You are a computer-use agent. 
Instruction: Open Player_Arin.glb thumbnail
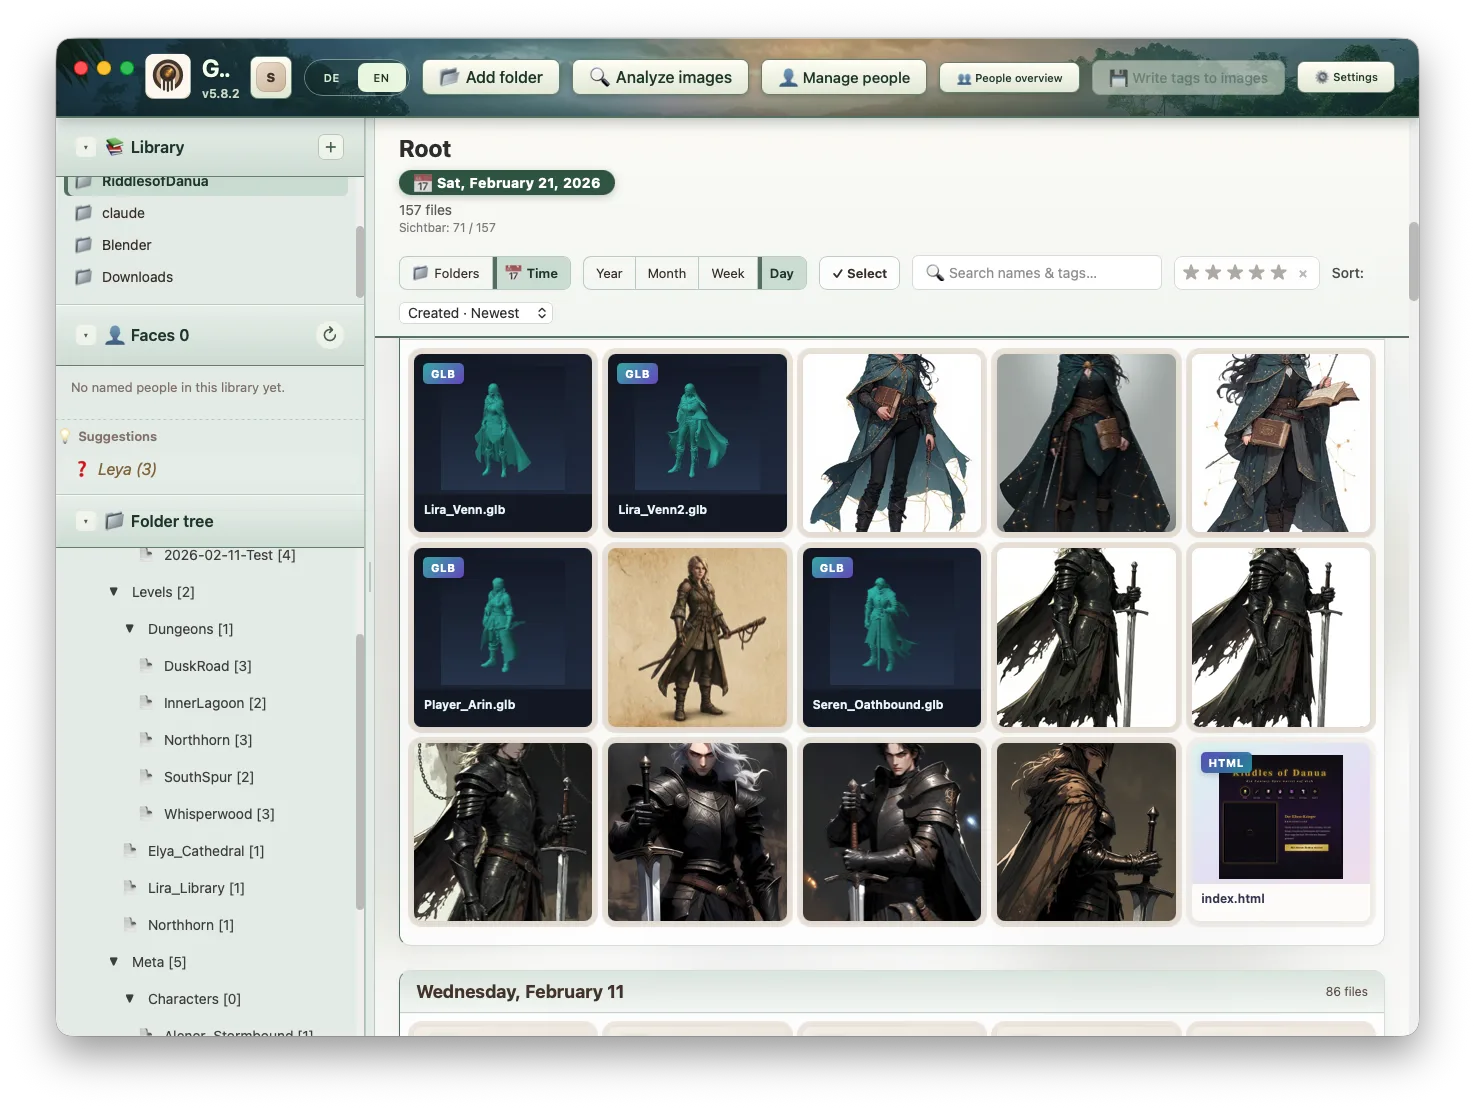[503, 637]
